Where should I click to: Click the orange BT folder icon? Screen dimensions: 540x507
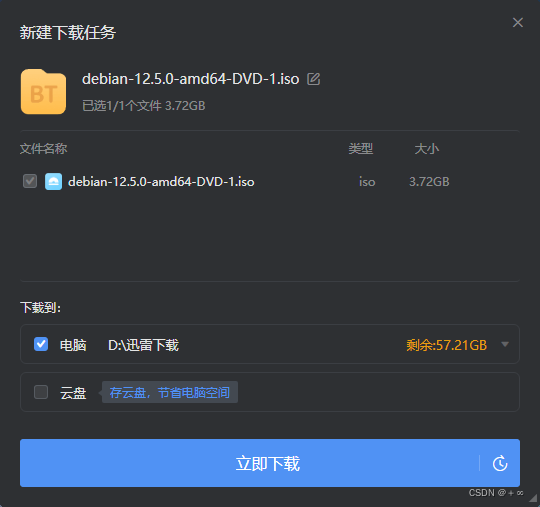(x=43, y=92)
